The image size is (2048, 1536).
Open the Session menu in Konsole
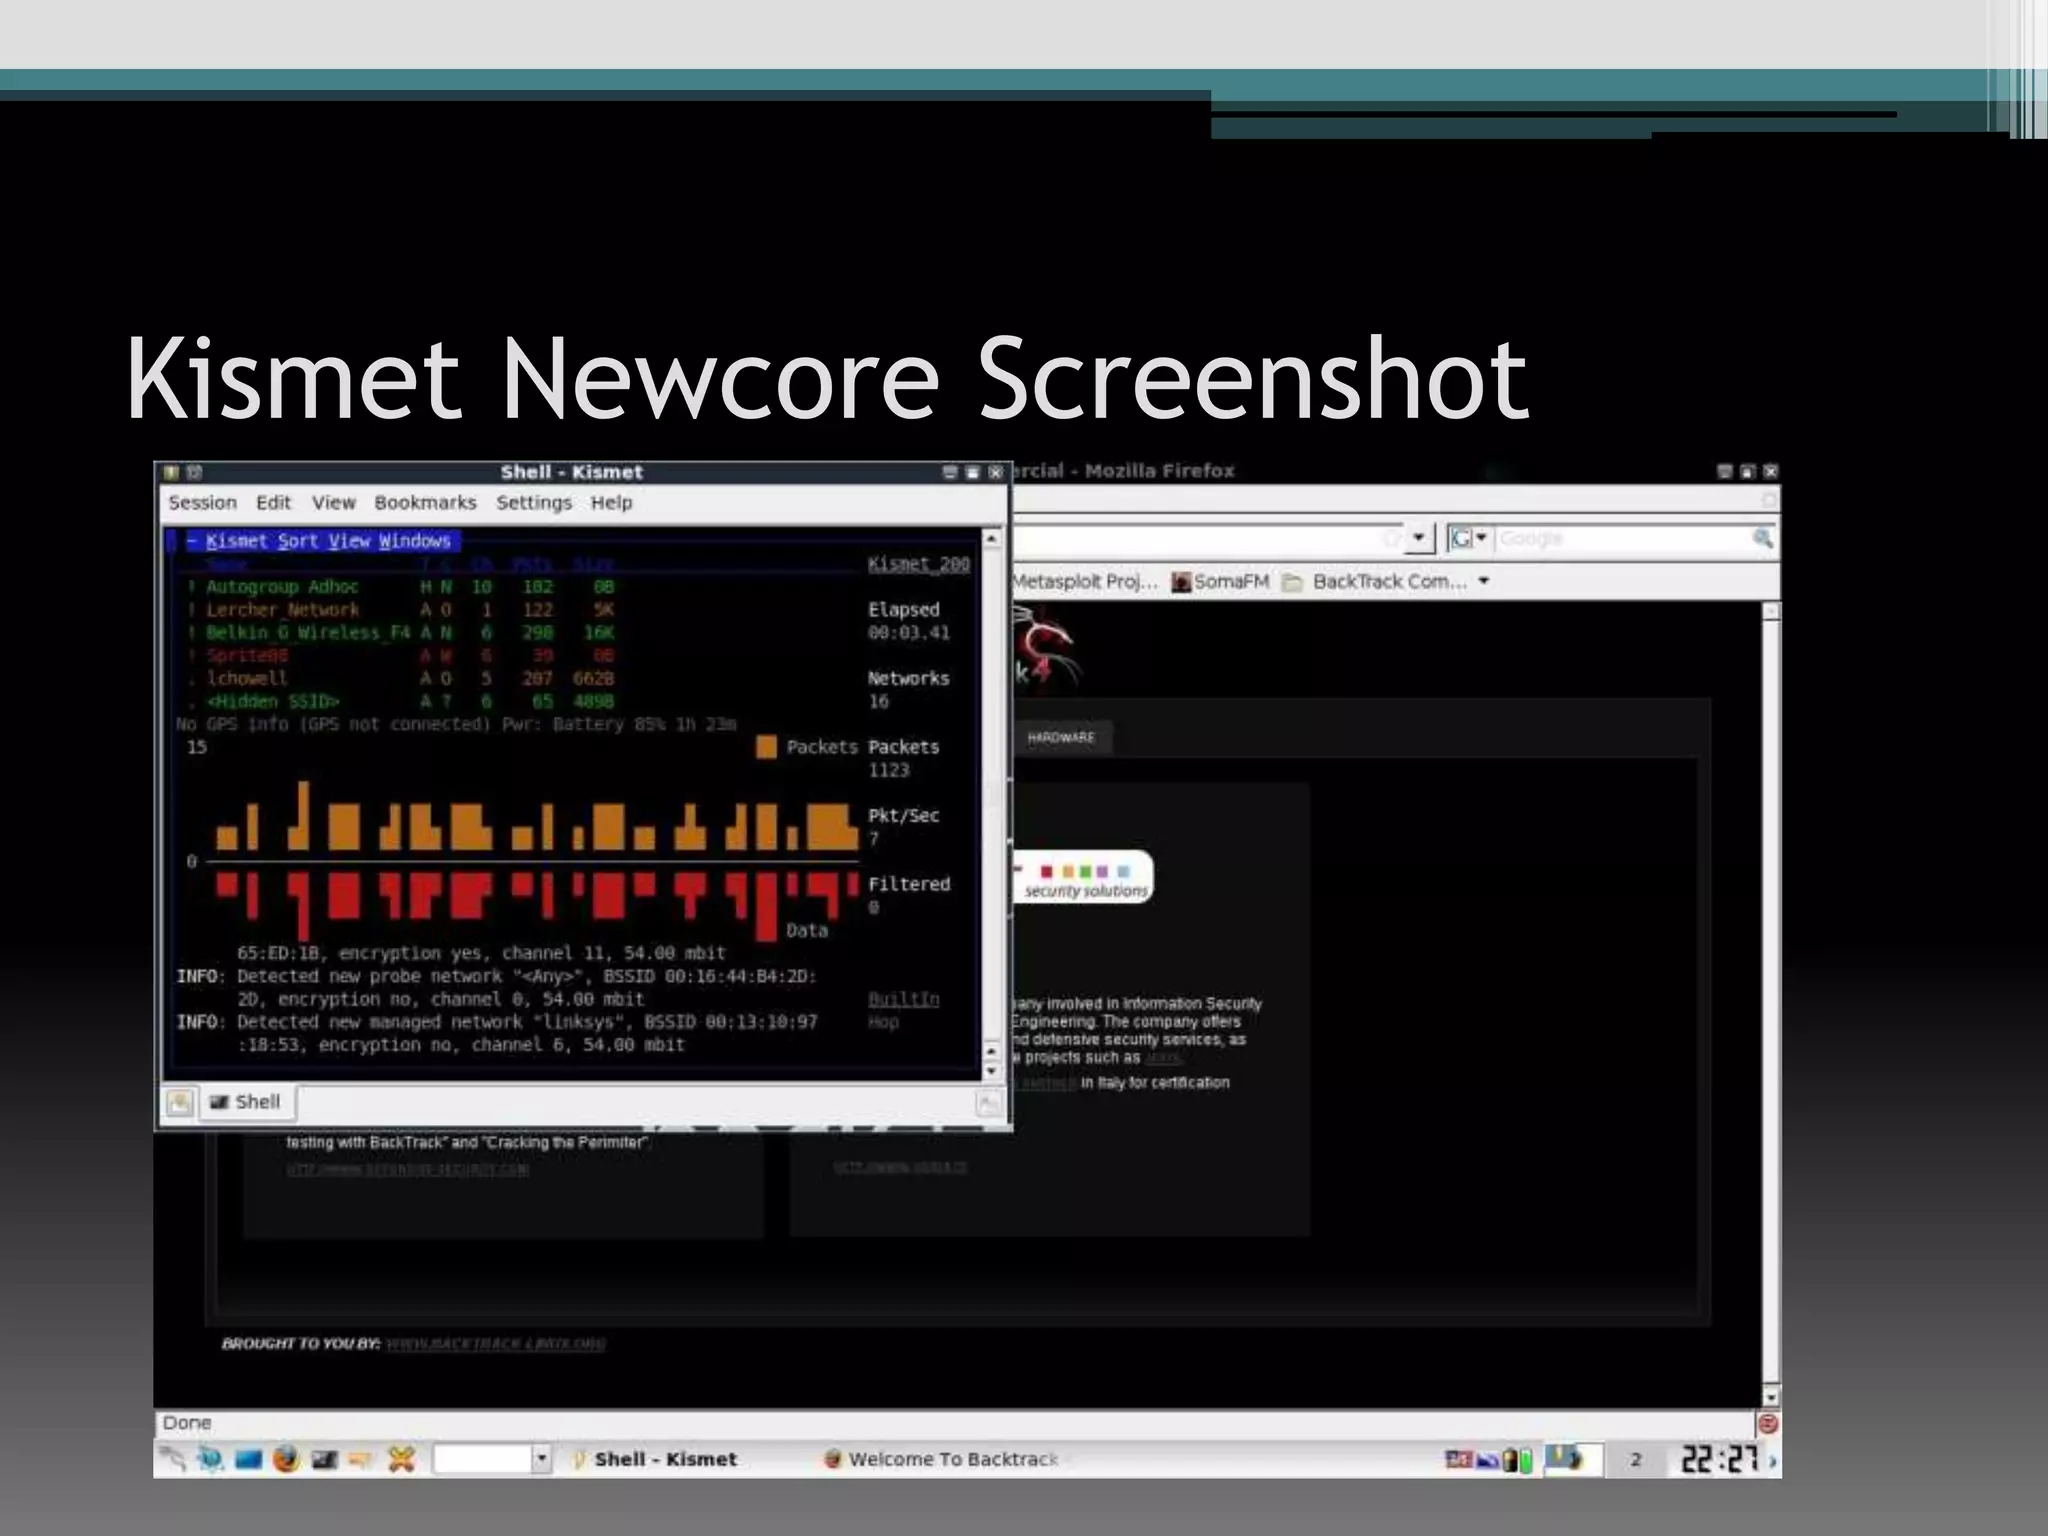click(203, 503)
